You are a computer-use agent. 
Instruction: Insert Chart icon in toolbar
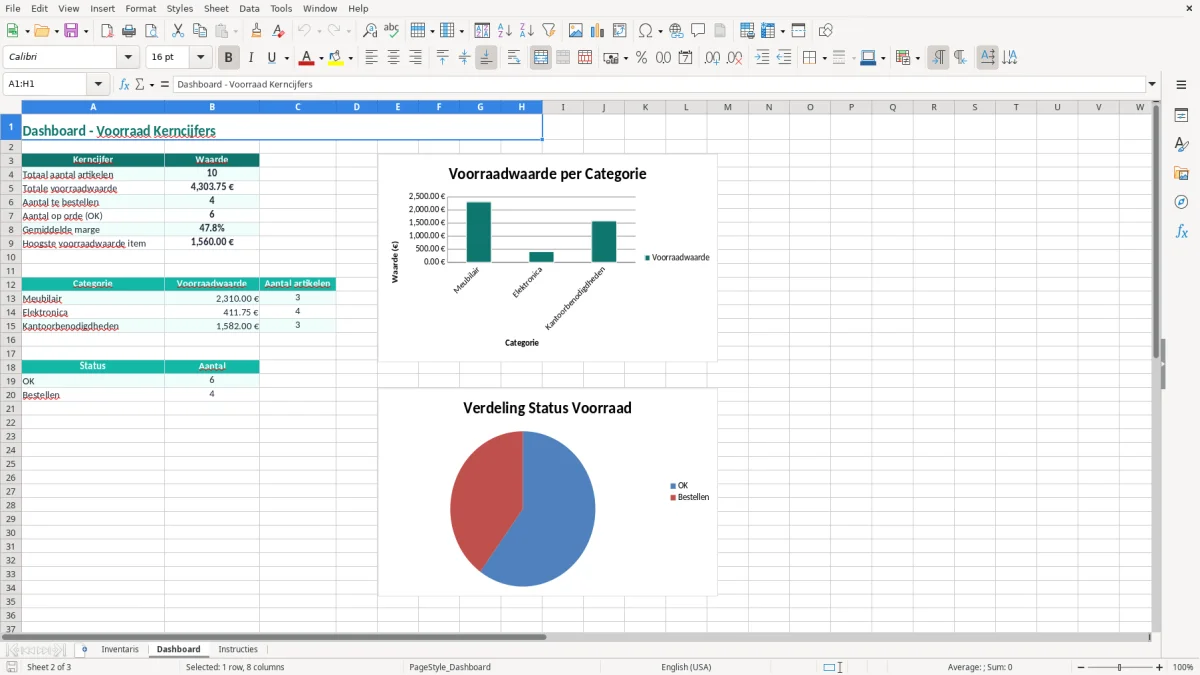pyautogui.click(x=598, y=31)
